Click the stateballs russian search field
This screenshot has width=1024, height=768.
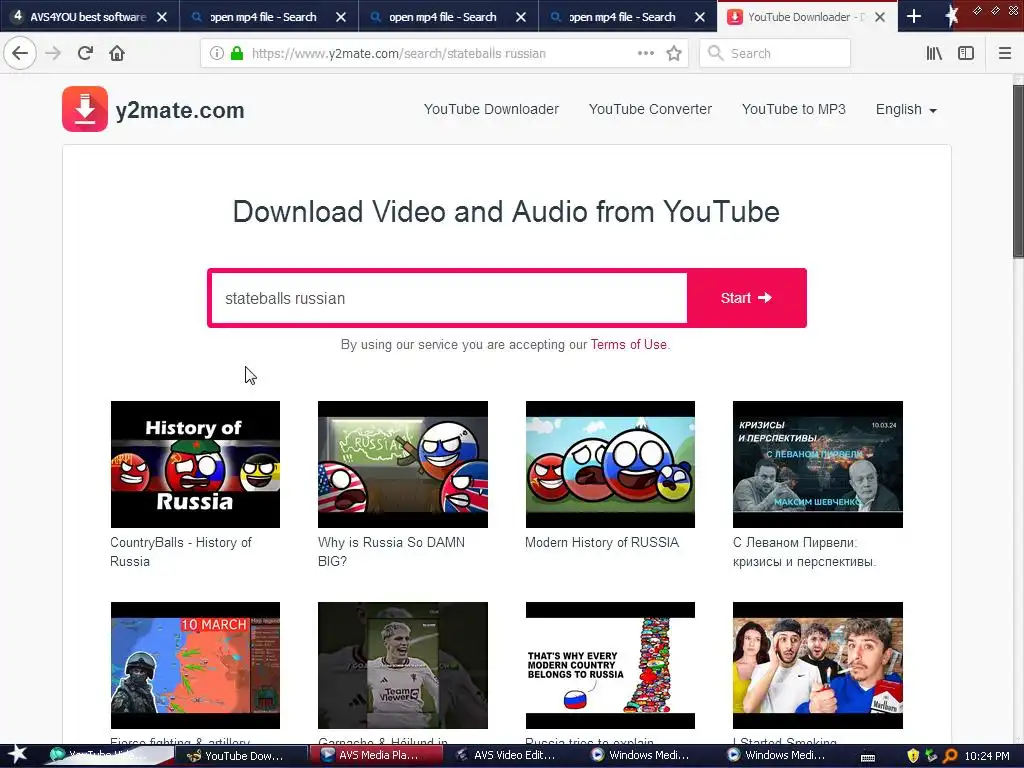tap(449, 298)
